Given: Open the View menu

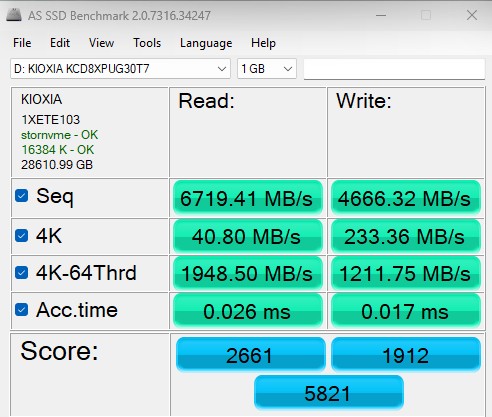Looking at the screenshot, I should coord(101,43).
